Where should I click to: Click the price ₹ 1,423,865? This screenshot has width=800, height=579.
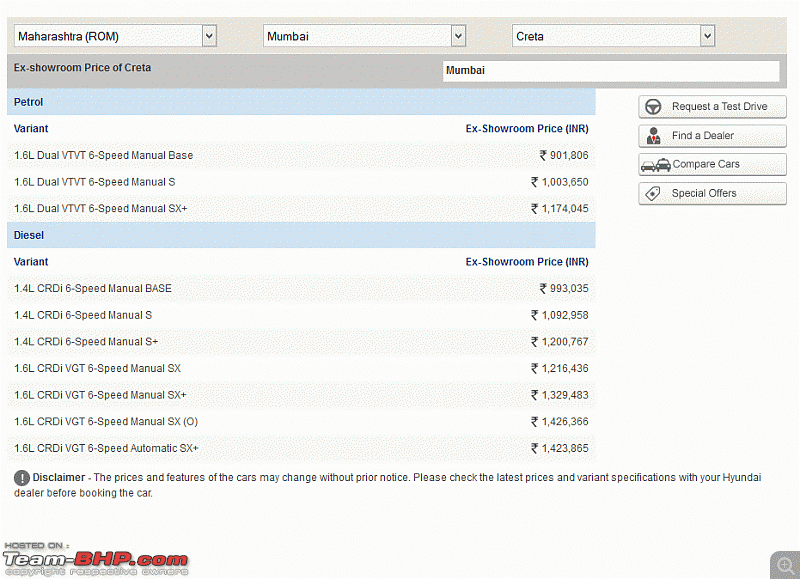pos(560,448)
